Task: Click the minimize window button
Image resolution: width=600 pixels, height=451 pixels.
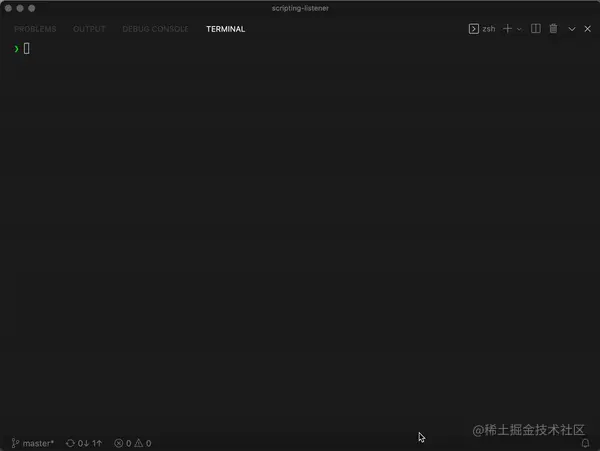Action: pos(20,8)
